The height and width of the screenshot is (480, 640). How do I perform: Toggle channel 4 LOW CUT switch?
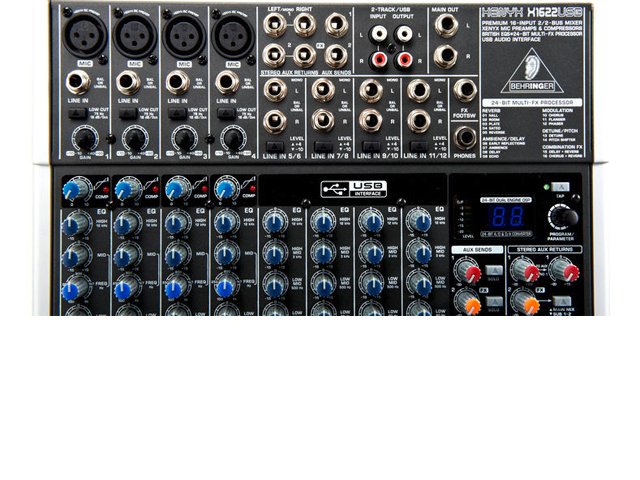point(226,113)
